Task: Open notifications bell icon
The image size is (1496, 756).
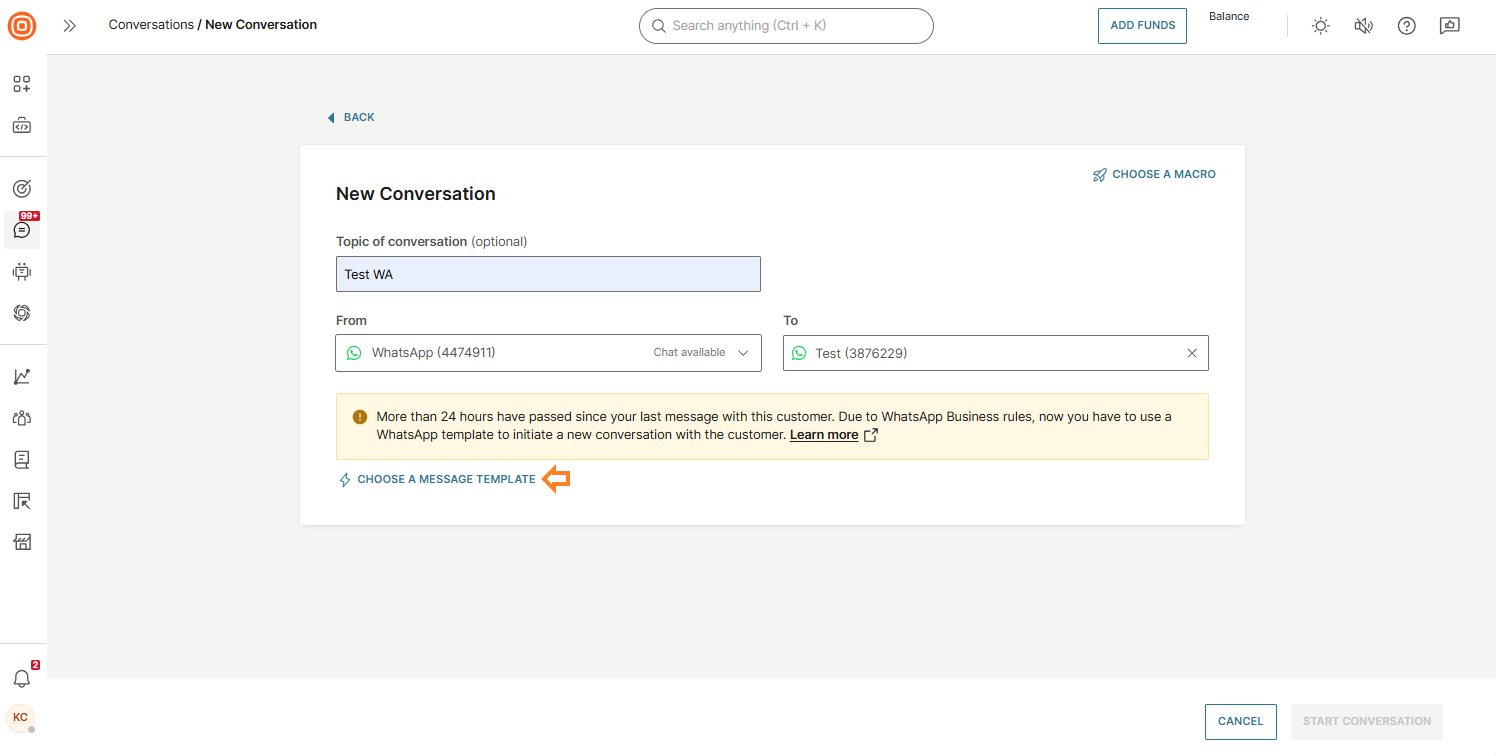Action: coord(21,679)
